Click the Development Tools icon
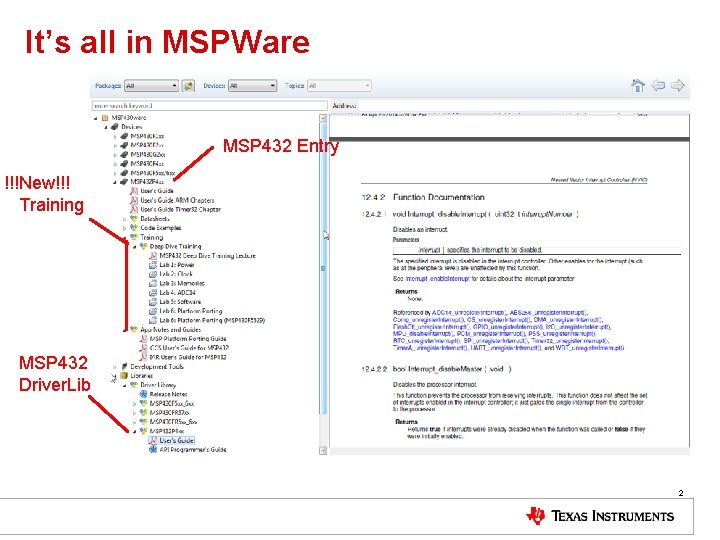The height and width of the screenshot is (540, 720). [124, 366]
